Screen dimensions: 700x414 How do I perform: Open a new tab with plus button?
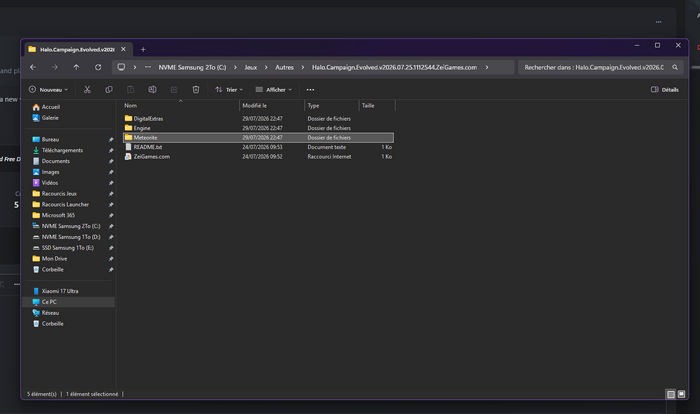point(143,50)
